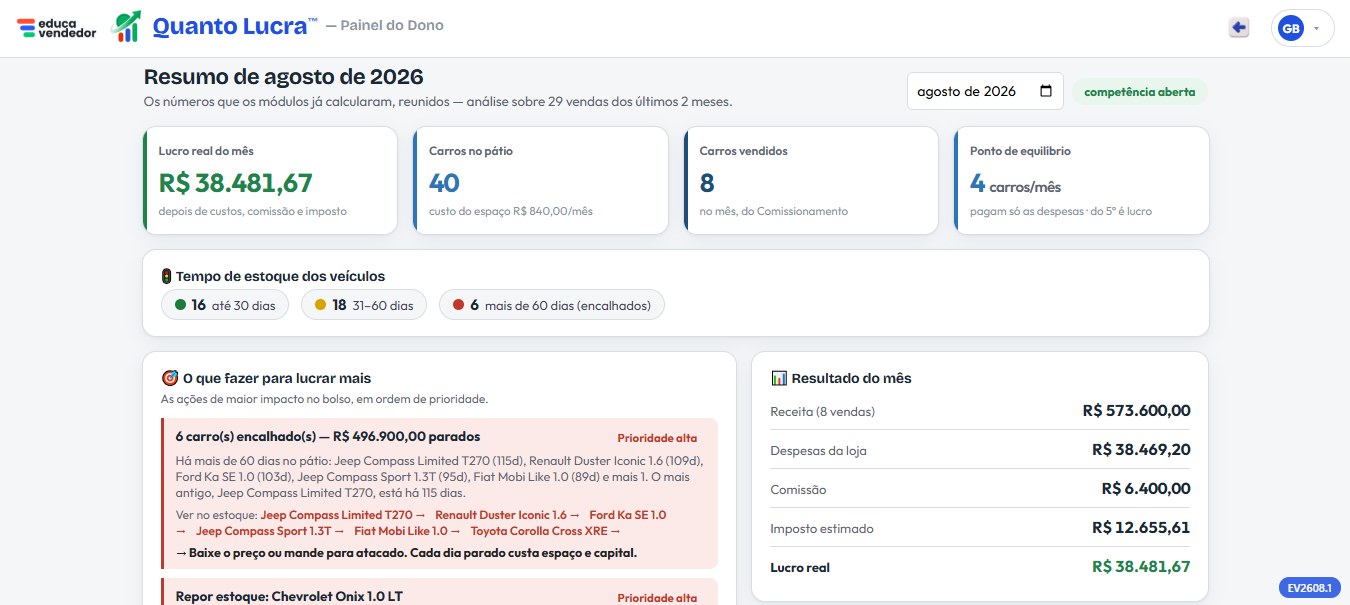Open the GB user avatar
This screenshot has width=1350, height=605.
(x=1291, y=29)
